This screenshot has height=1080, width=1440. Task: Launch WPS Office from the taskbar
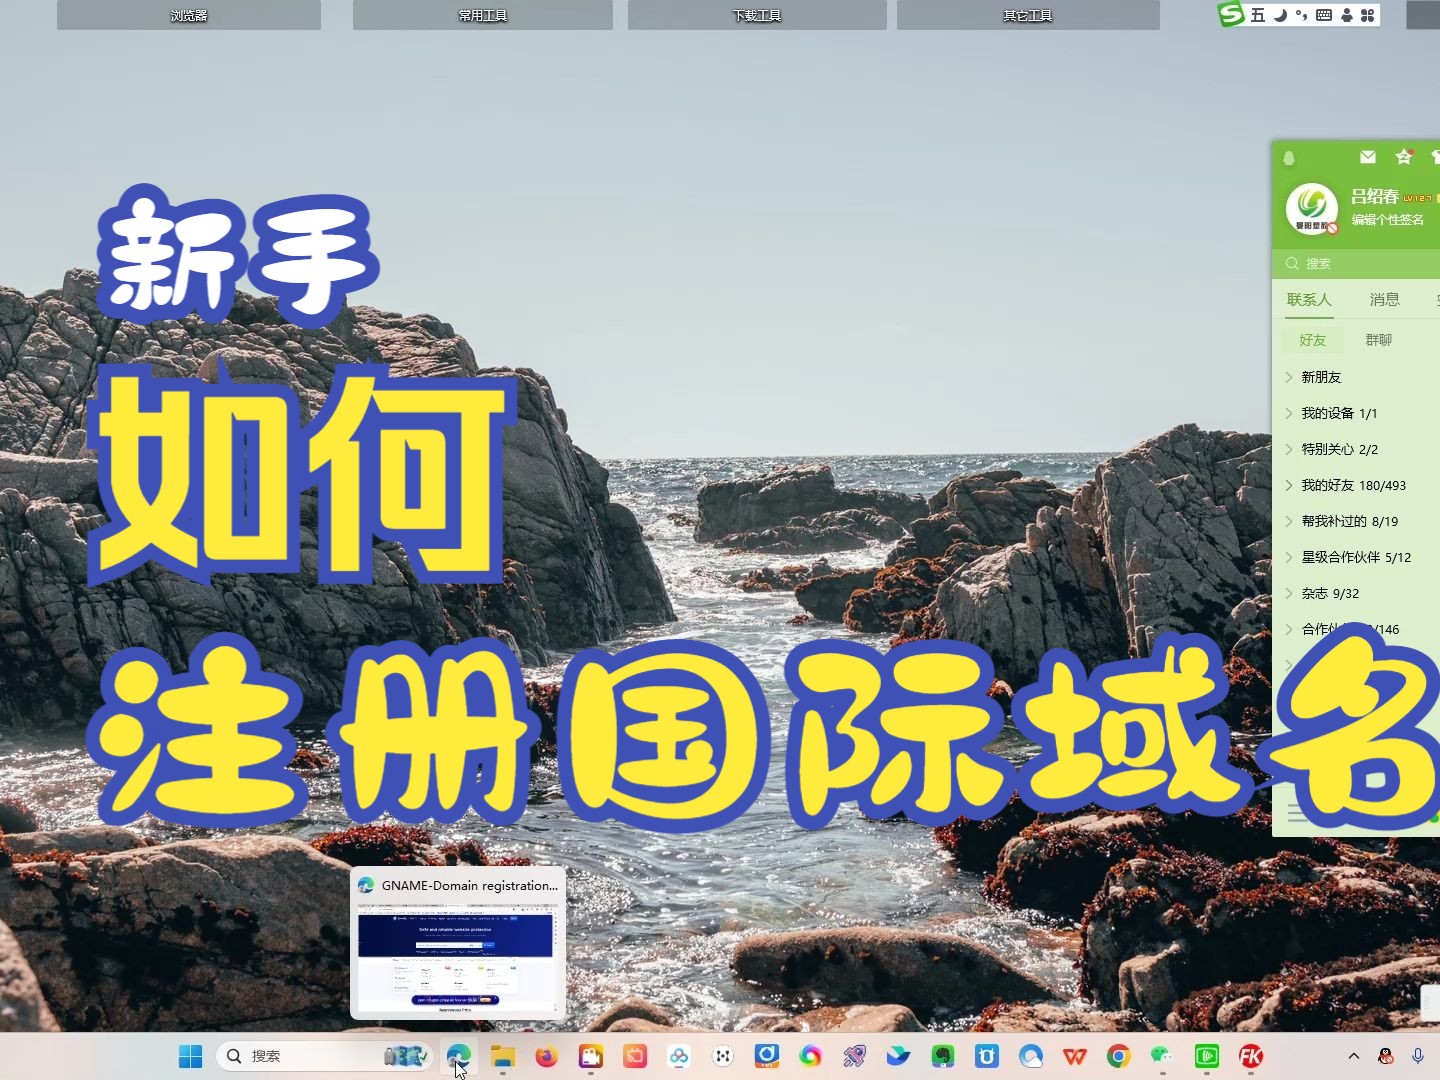[1075, 1056]
